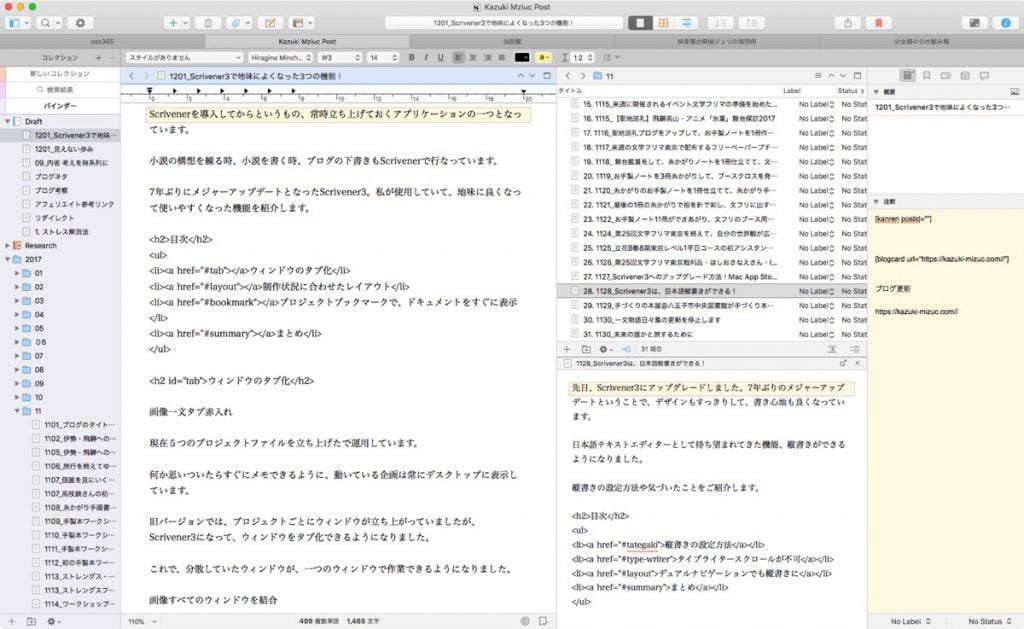Switch to outliner group mode
Image resolution: width=1024 pixels, height=629 pixels.
click(x=686, y=23)
